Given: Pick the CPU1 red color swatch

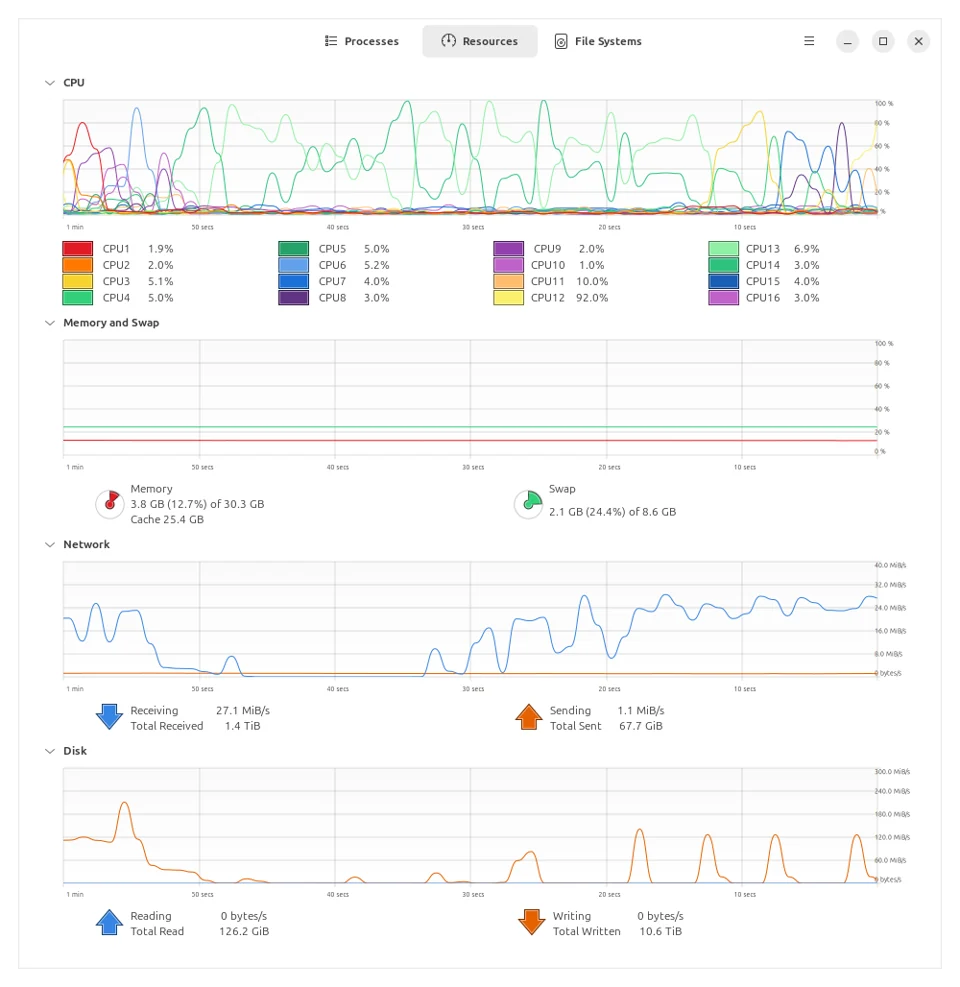Looking at the screenshot, I should (77, 249).
